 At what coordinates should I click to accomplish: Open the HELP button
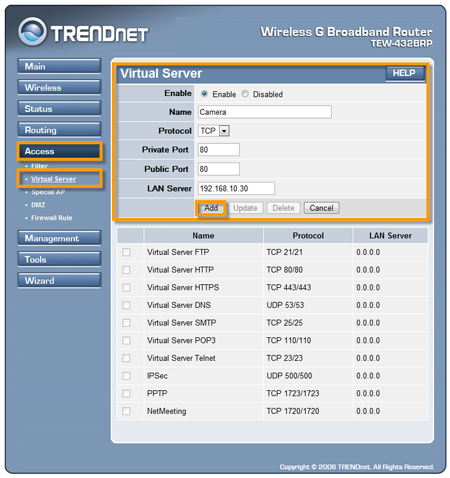[404, 73]
